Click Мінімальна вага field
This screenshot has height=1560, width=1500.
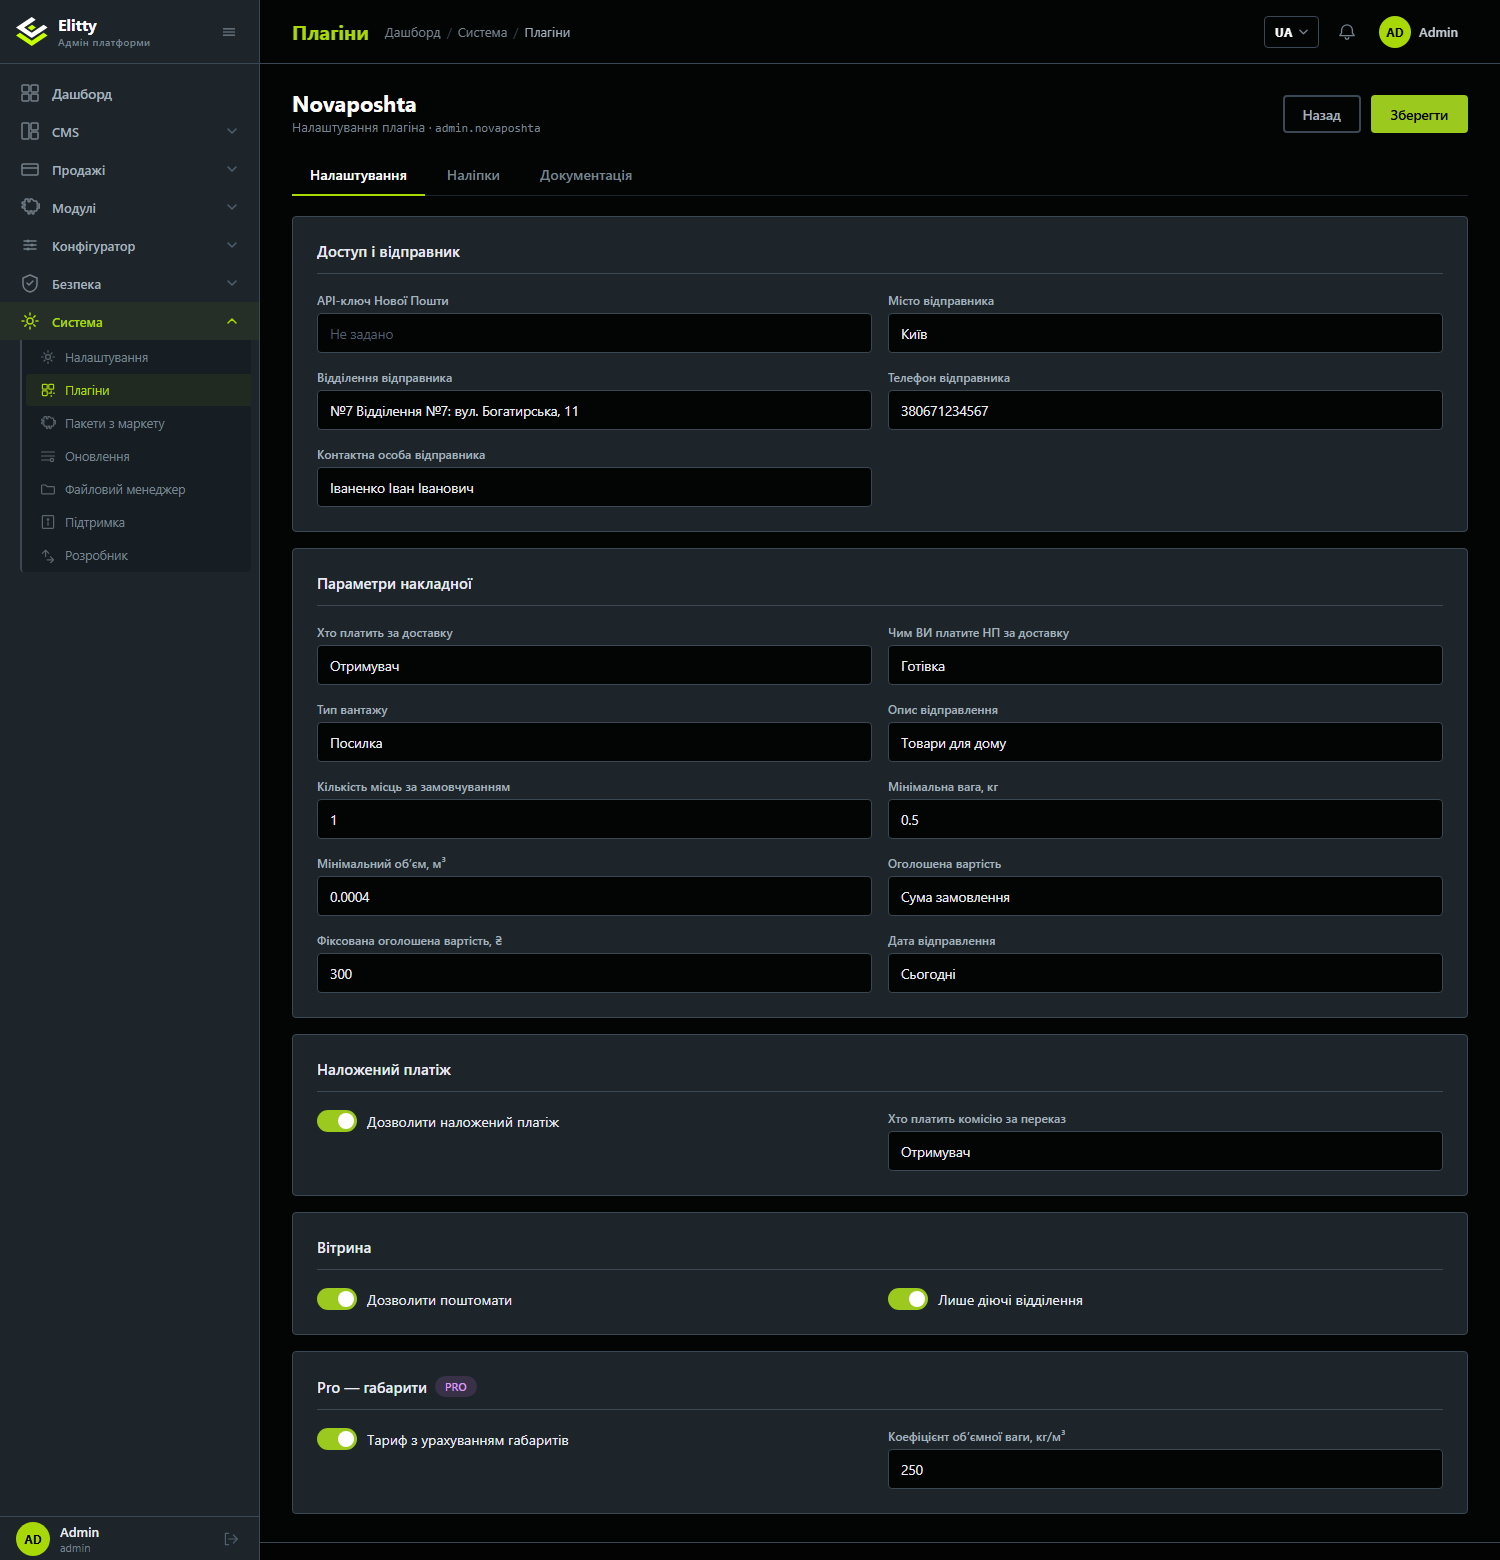(1165, 819)
